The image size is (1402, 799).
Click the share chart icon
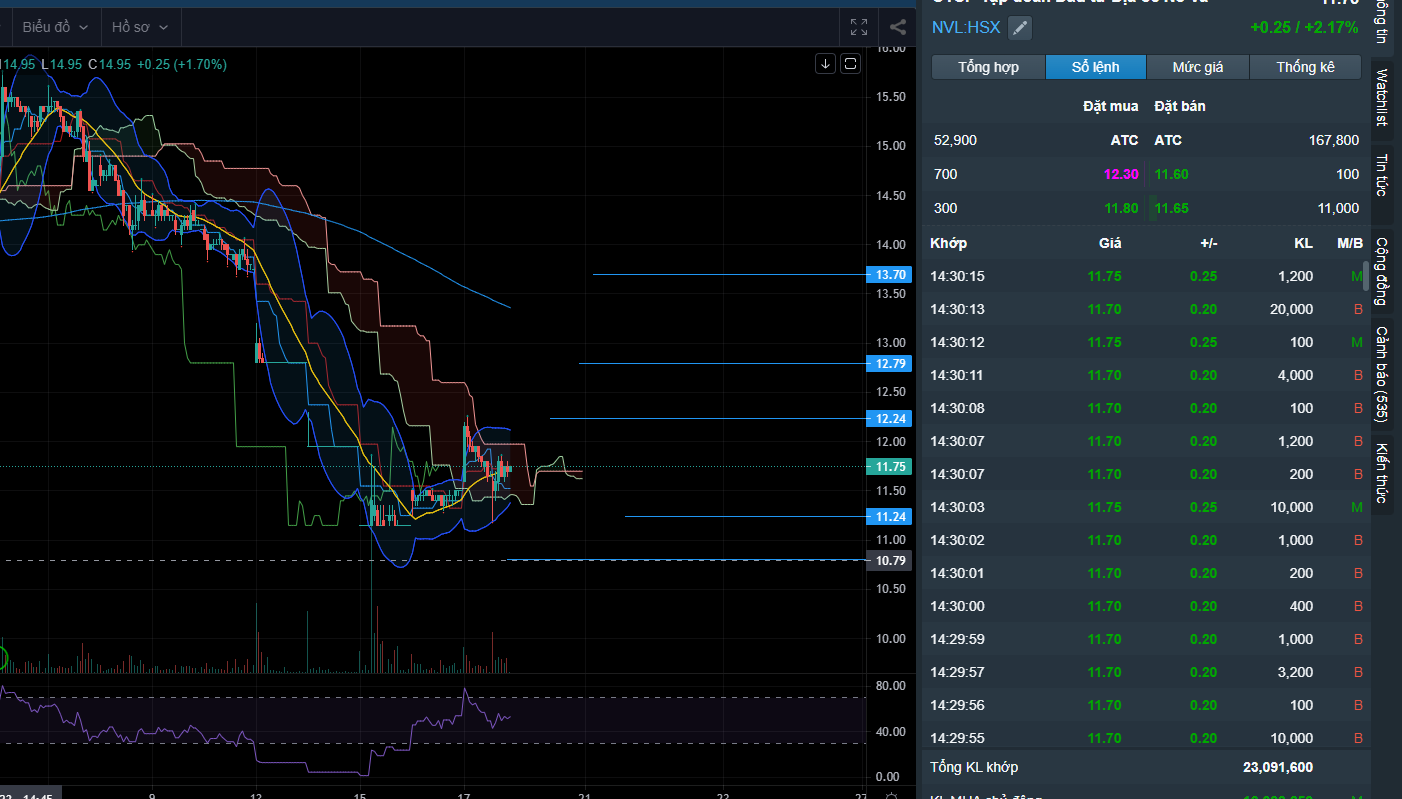898,27
